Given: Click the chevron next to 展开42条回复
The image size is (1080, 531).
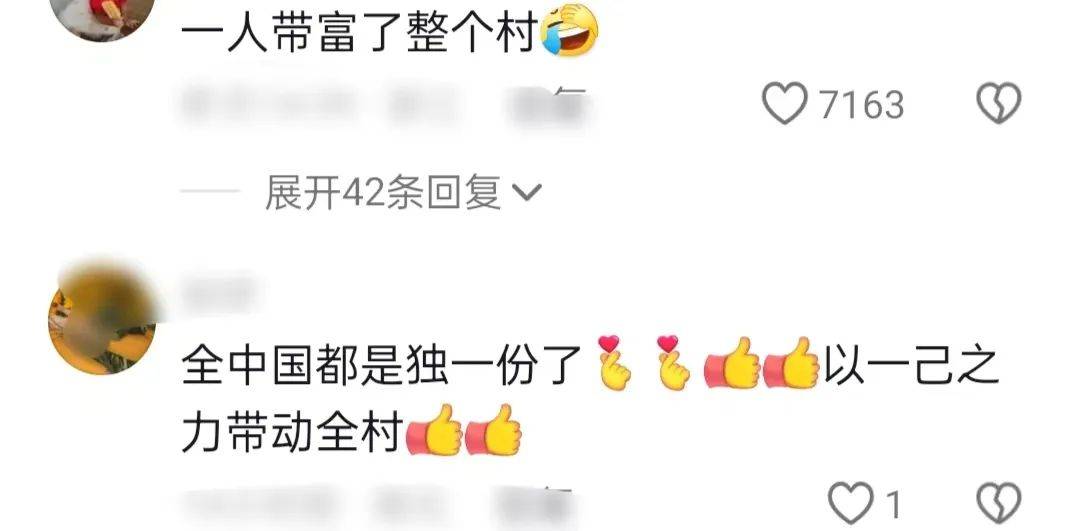Looking at the screenshot, I should (528, 193).
